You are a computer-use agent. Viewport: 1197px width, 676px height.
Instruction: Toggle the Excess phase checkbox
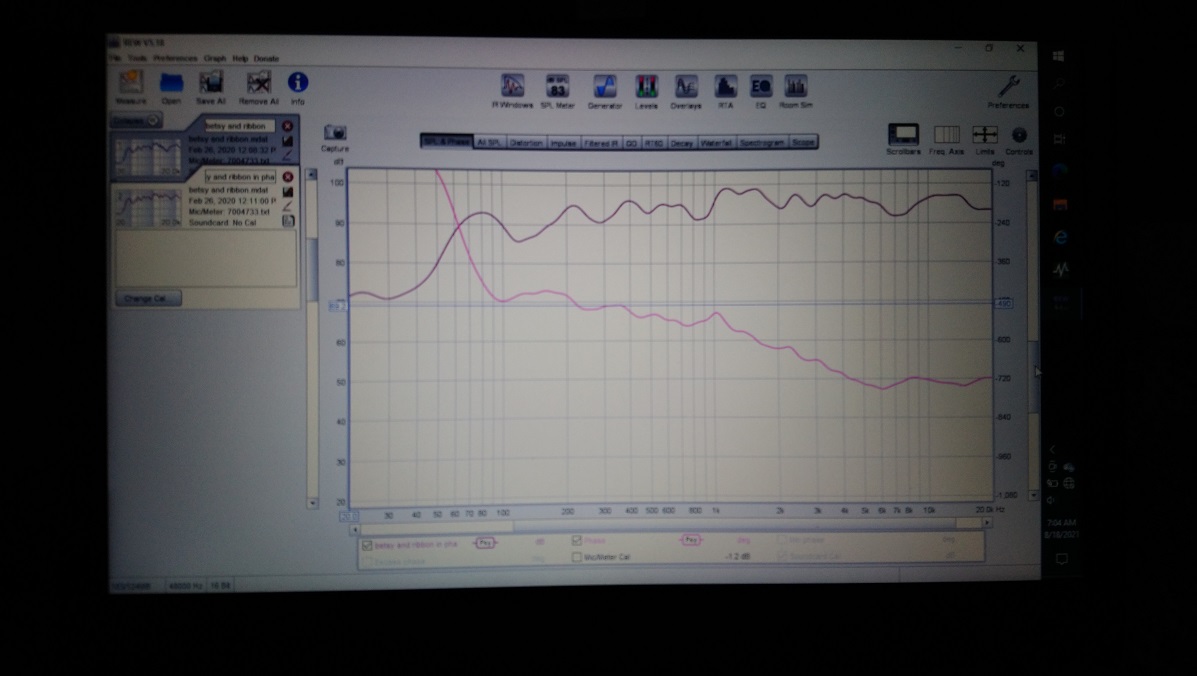tap(367, 562)
